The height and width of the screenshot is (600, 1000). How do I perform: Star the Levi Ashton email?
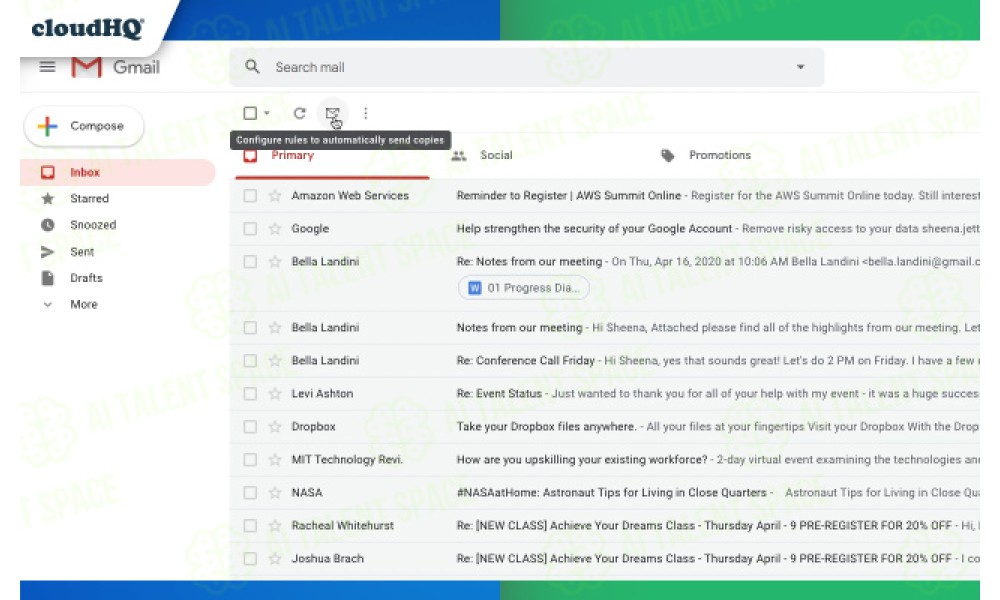(x=275, y=394)
